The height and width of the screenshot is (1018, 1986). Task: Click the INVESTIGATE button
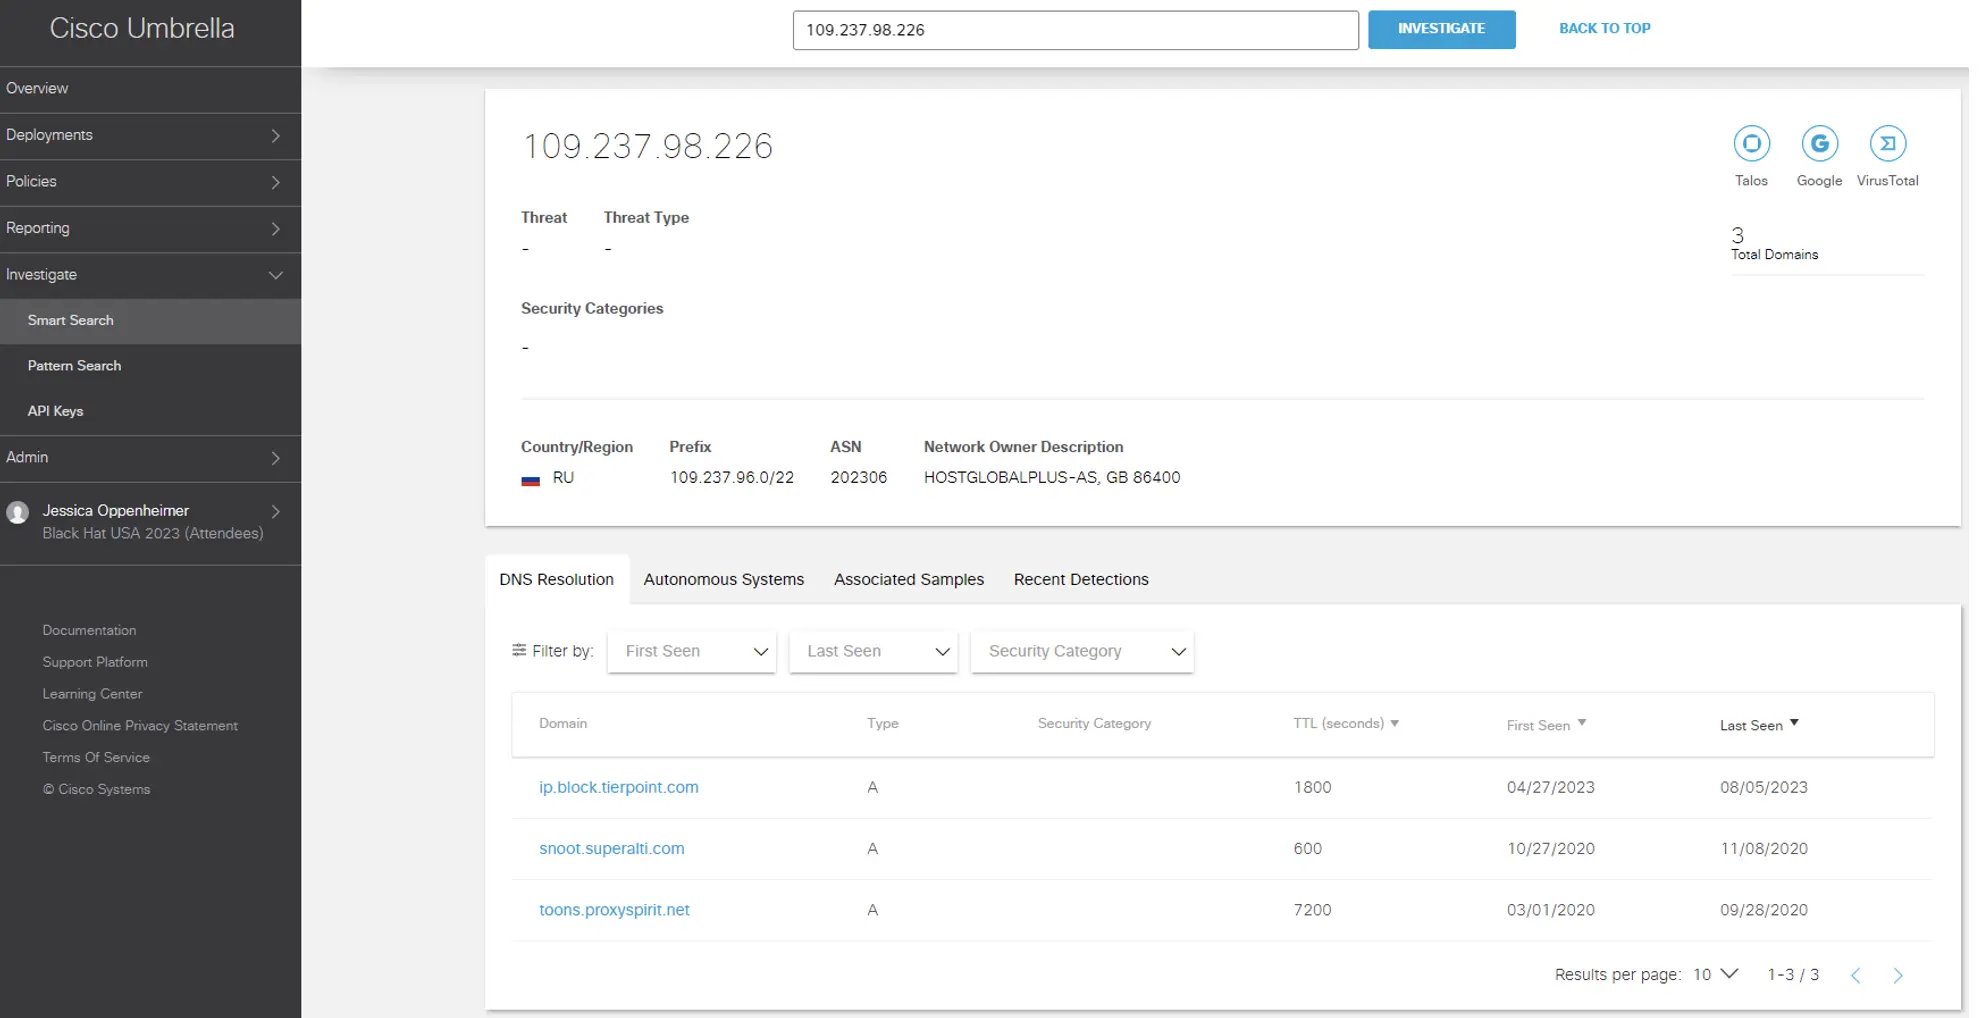(1442, 29)
